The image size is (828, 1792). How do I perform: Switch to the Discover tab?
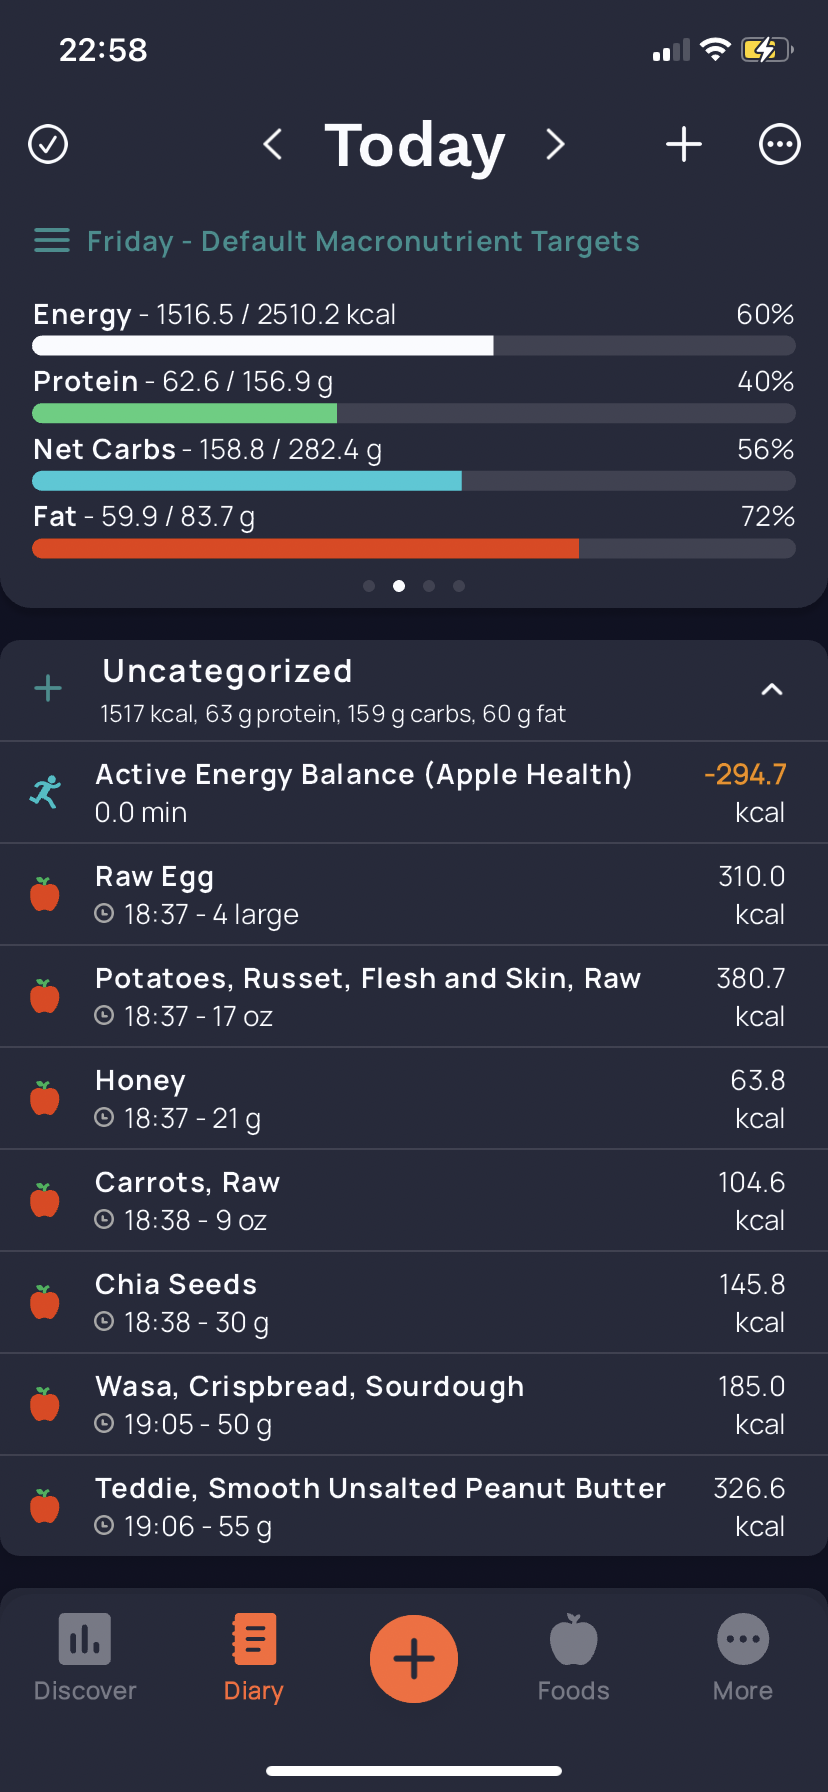tap(85, 1658)
